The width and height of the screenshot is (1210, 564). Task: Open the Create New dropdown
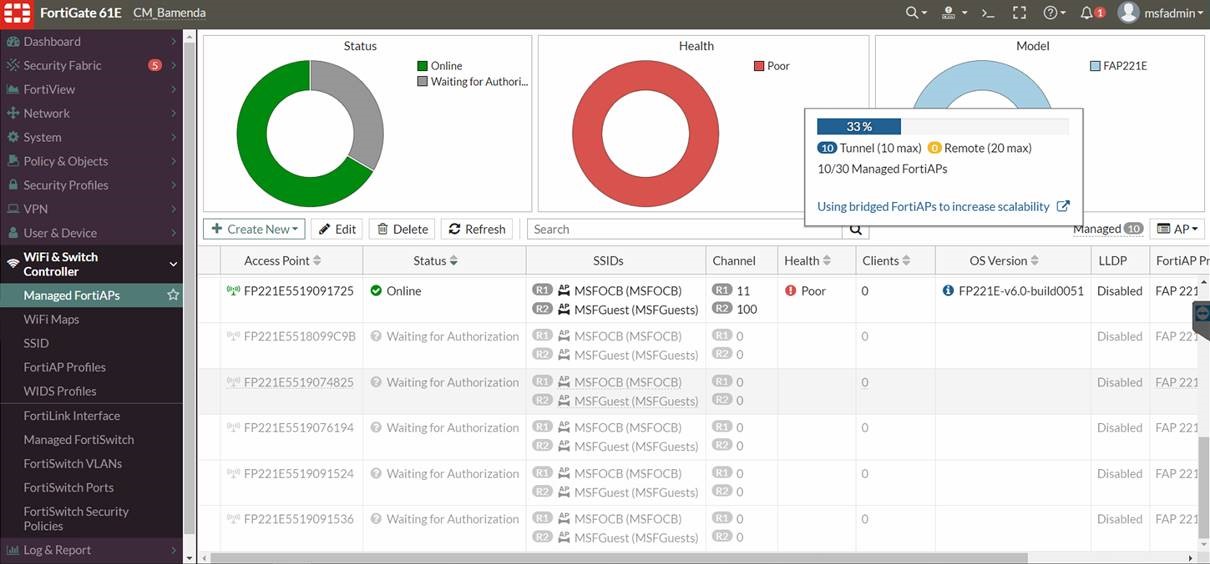click(255, 229)
